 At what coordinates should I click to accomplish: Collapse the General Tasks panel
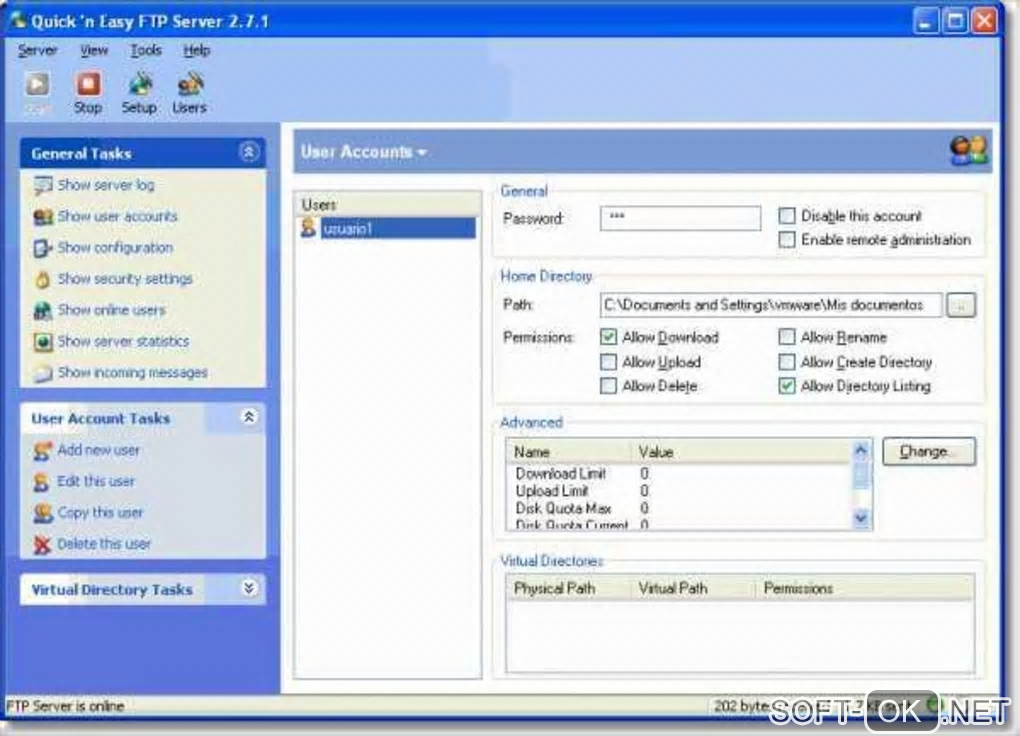248,152
